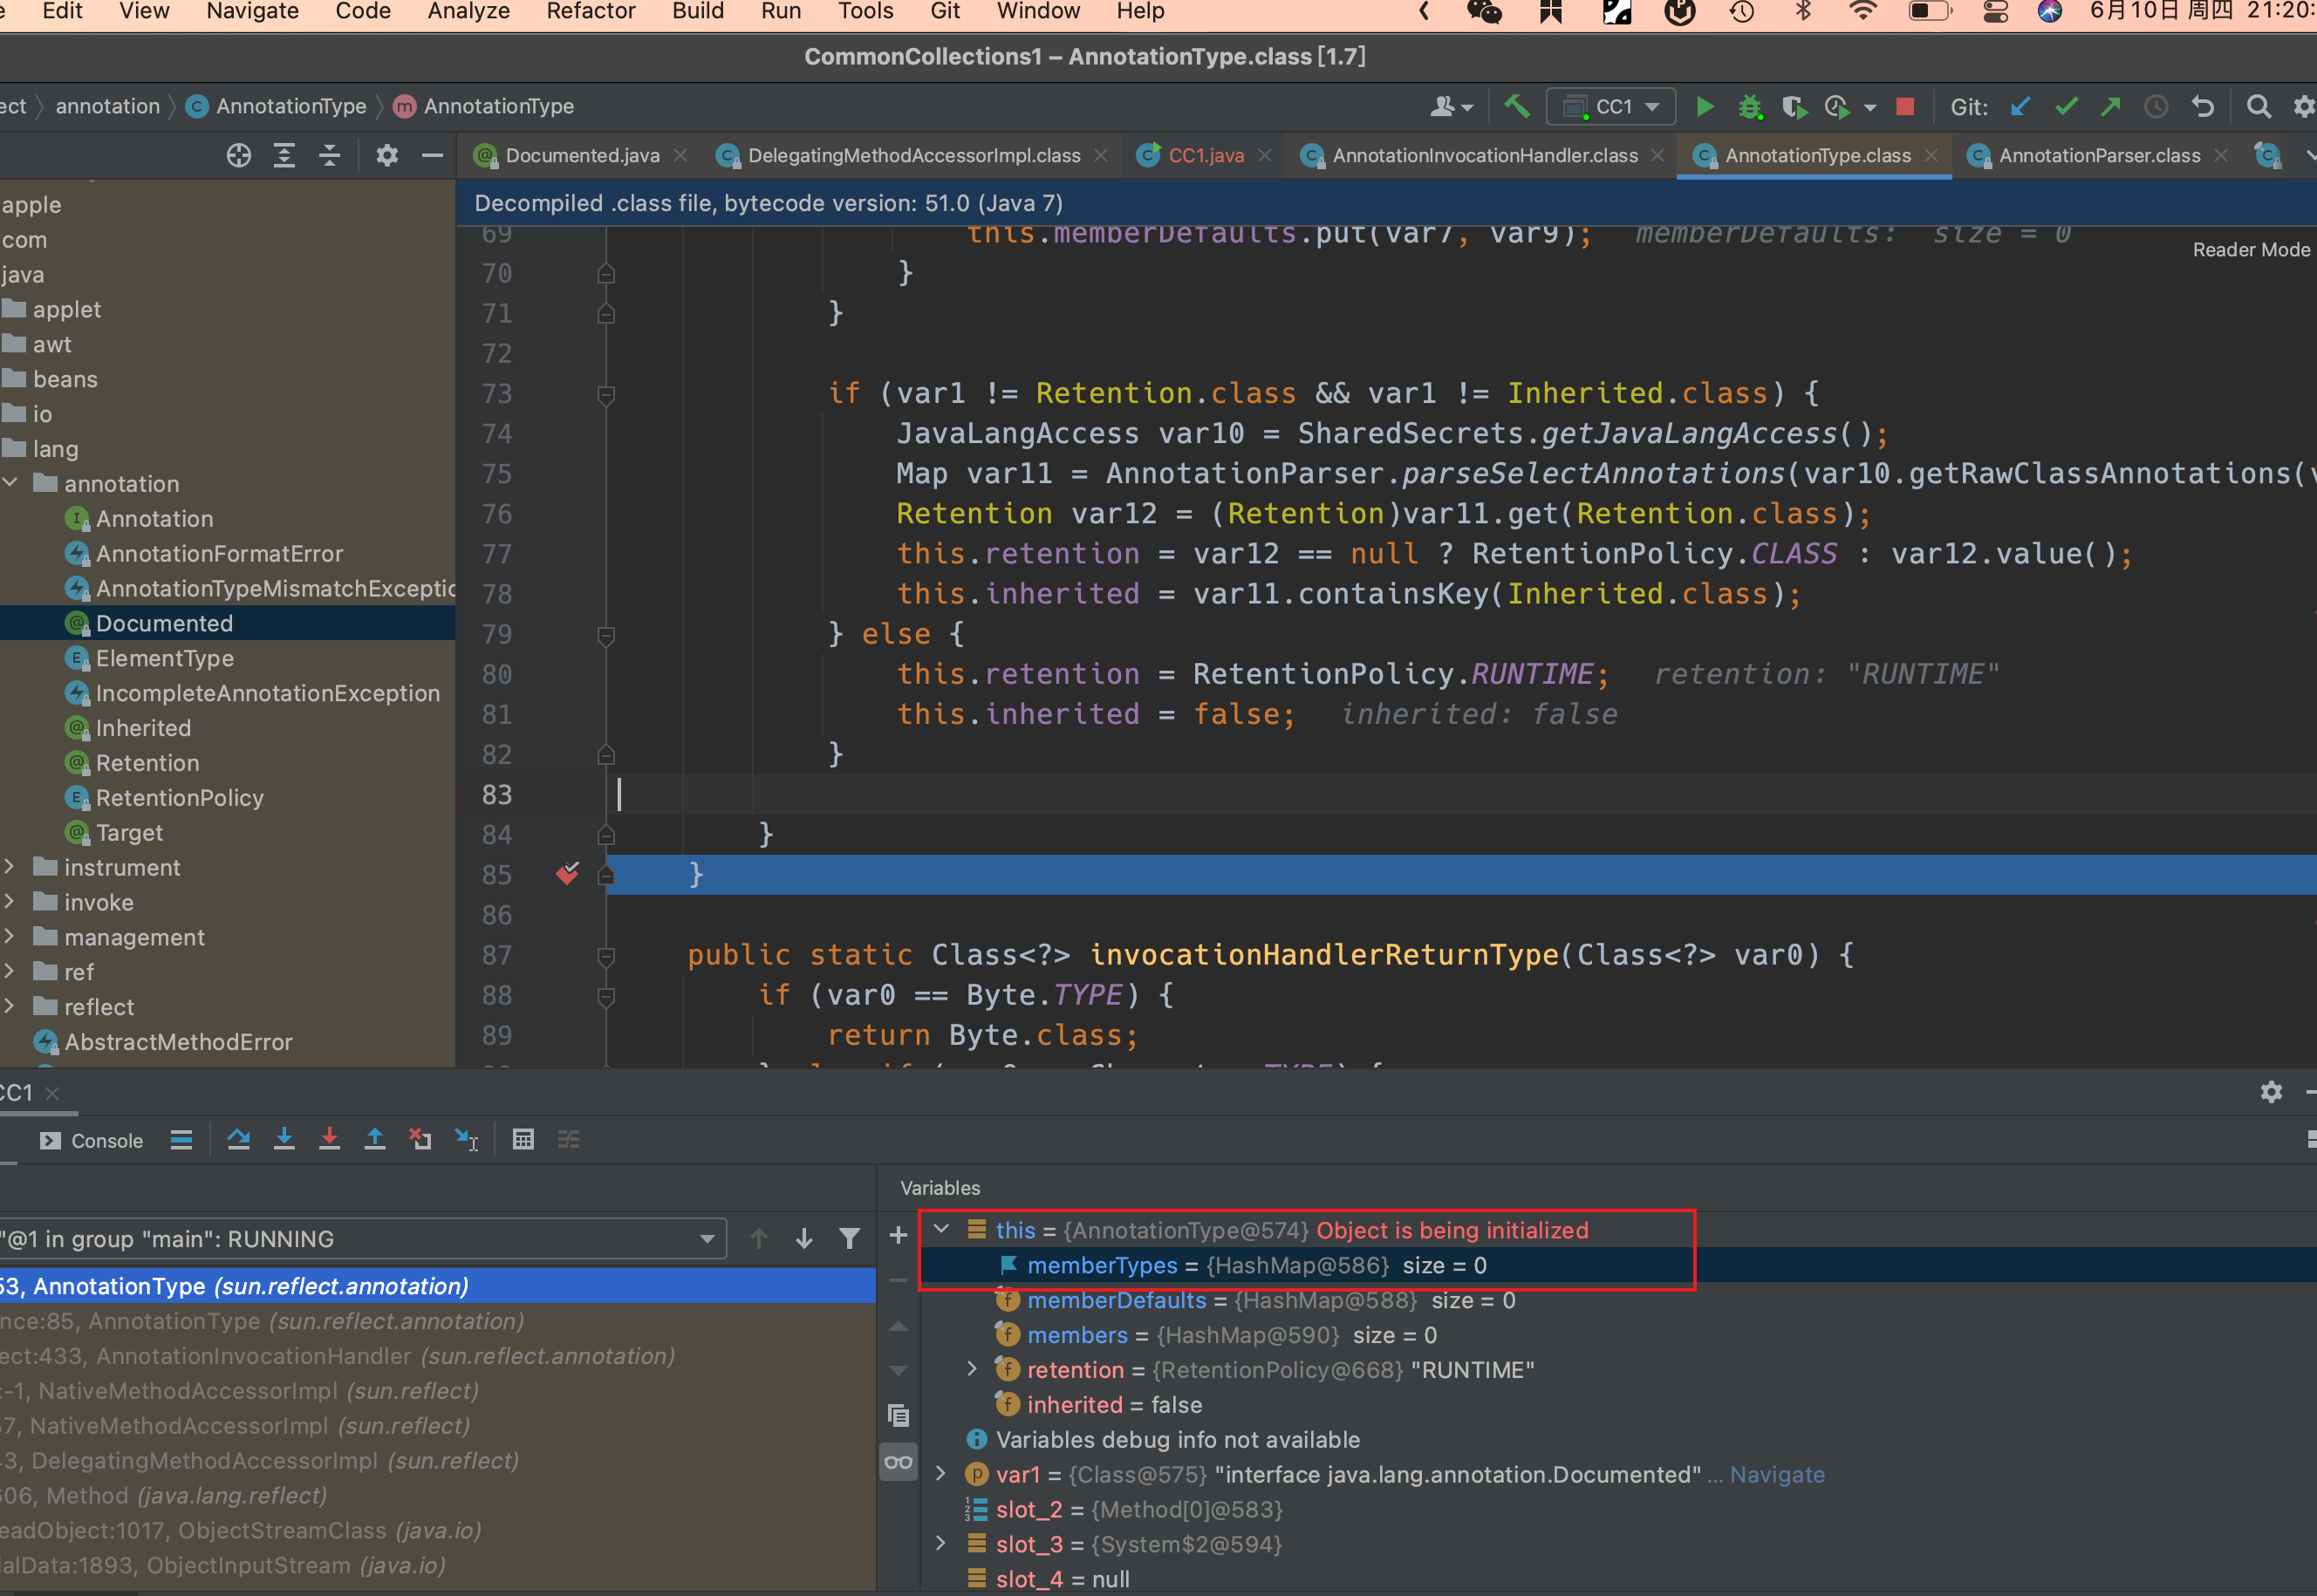2317x1596 pixels.
Task: Click the green Debug bug icon
Action: (x=1750, y=107)
